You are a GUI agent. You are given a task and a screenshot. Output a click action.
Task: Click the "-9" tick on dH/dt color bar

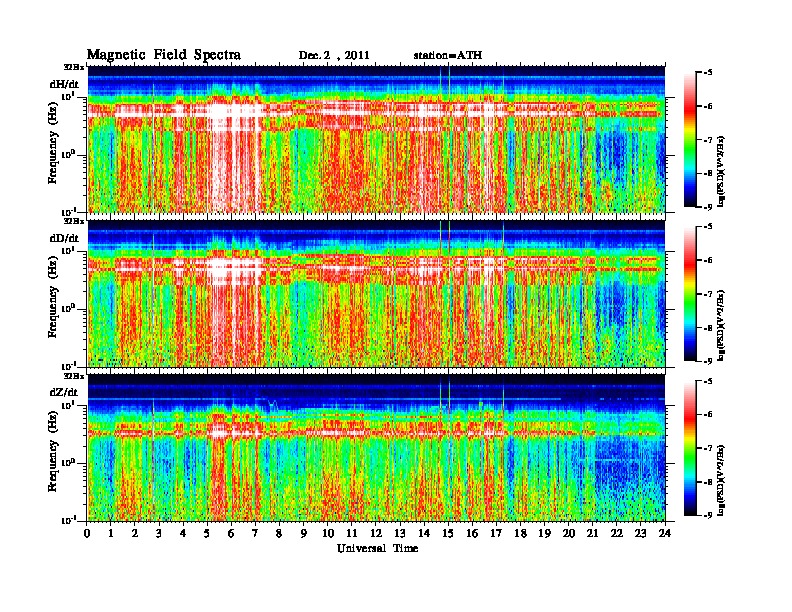tap(708, 207)
